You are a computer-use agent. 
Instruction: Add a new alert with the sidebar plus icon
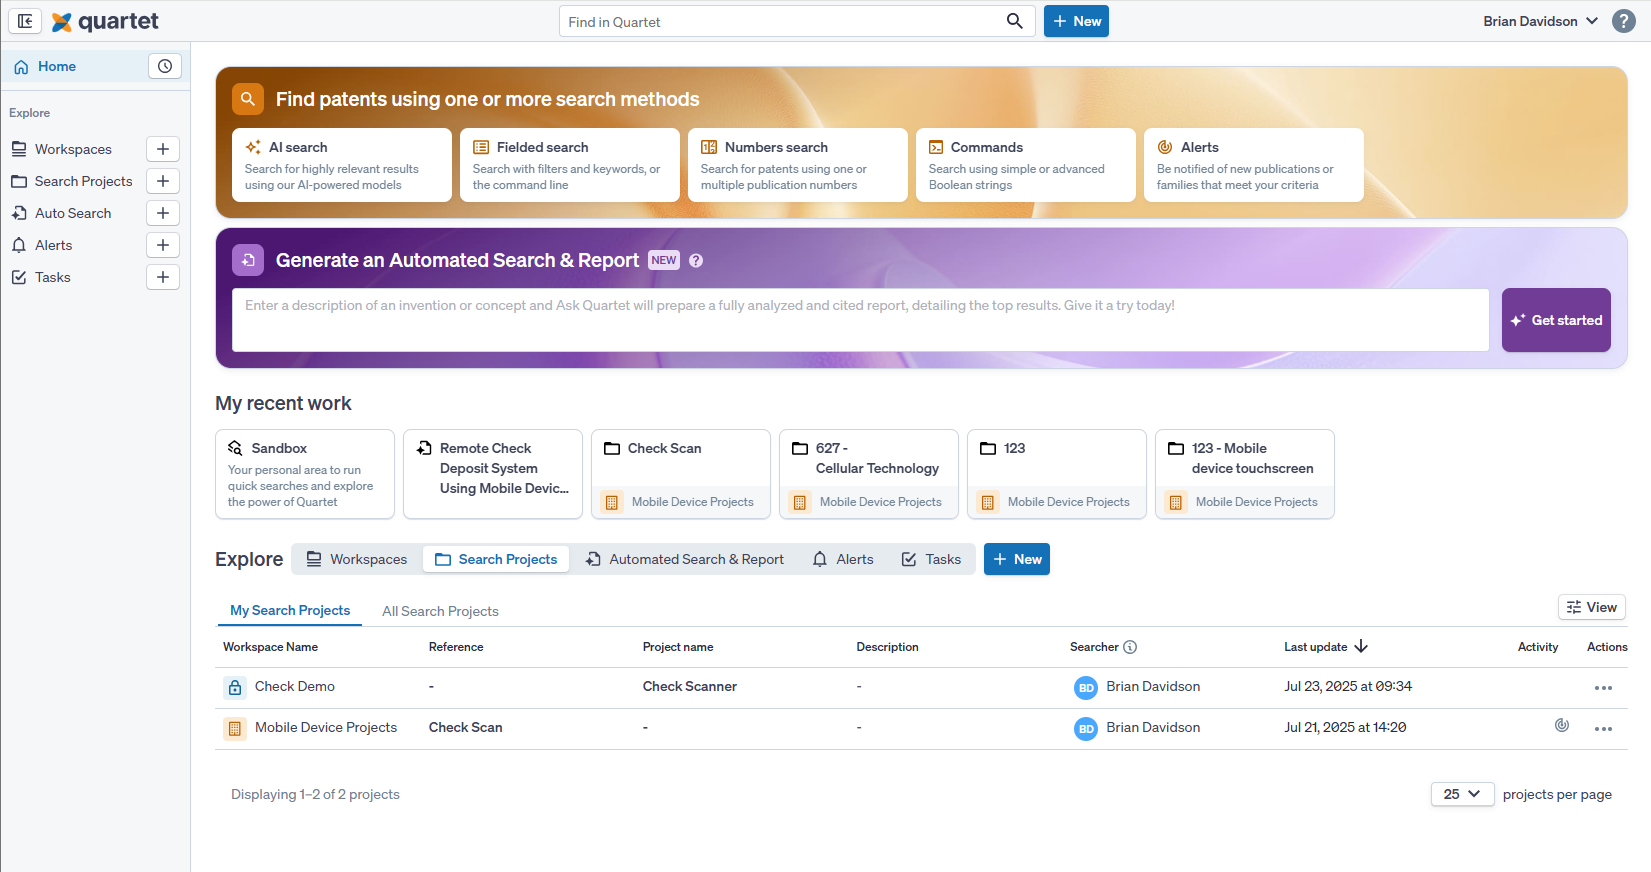coord(163,245)
